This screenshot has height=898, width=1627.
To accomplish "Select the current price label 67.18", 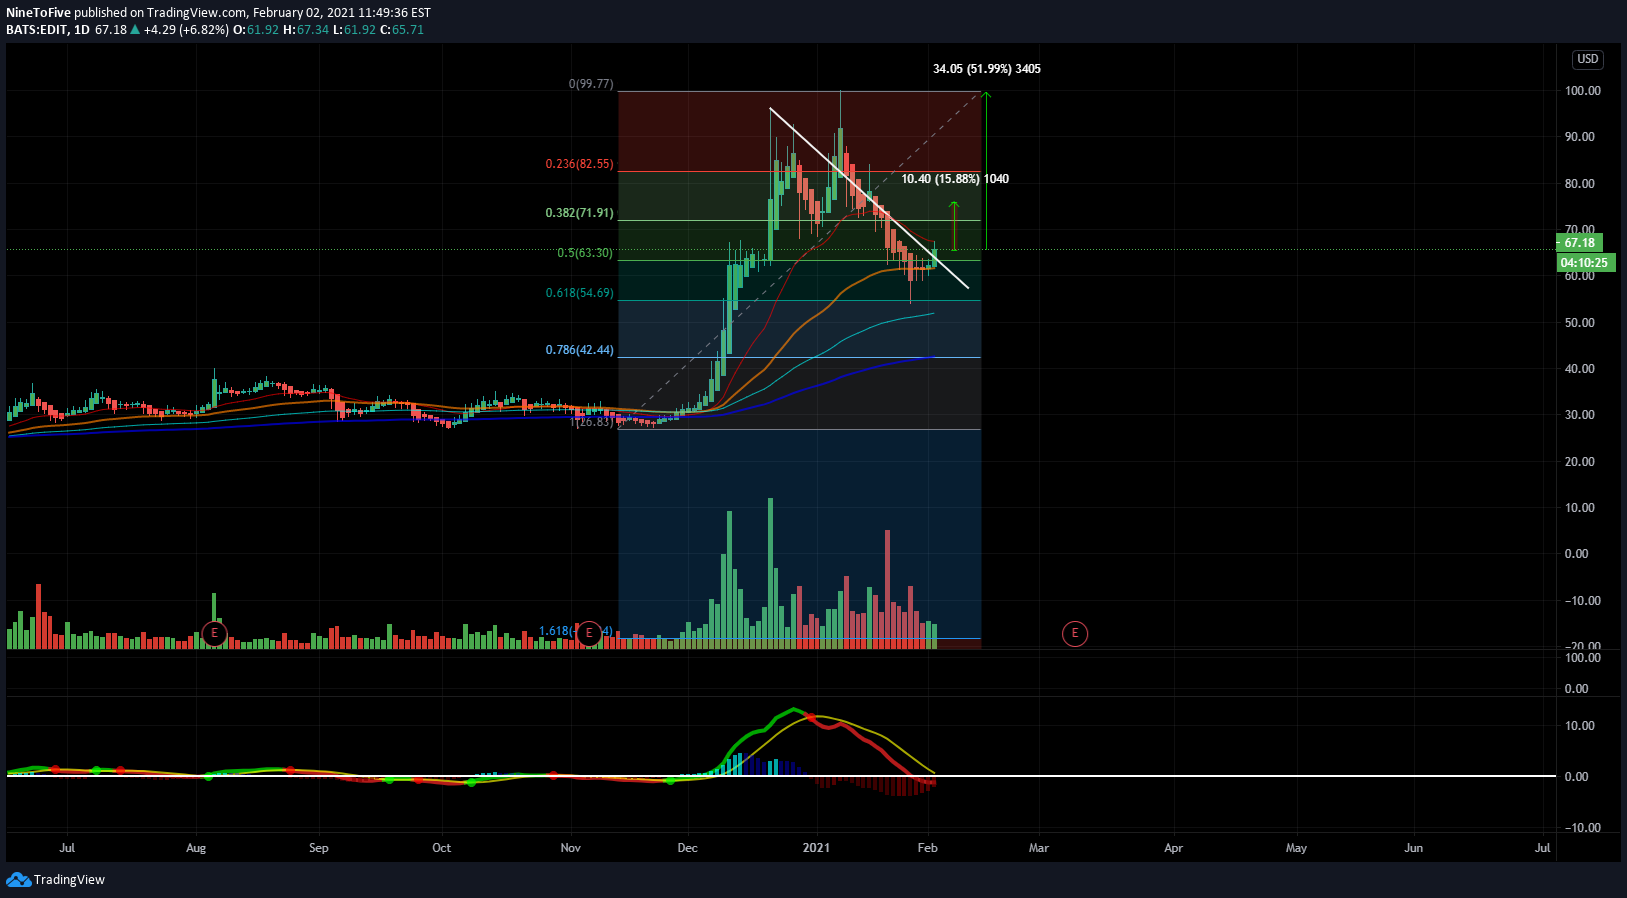I will click(1580, 243).
